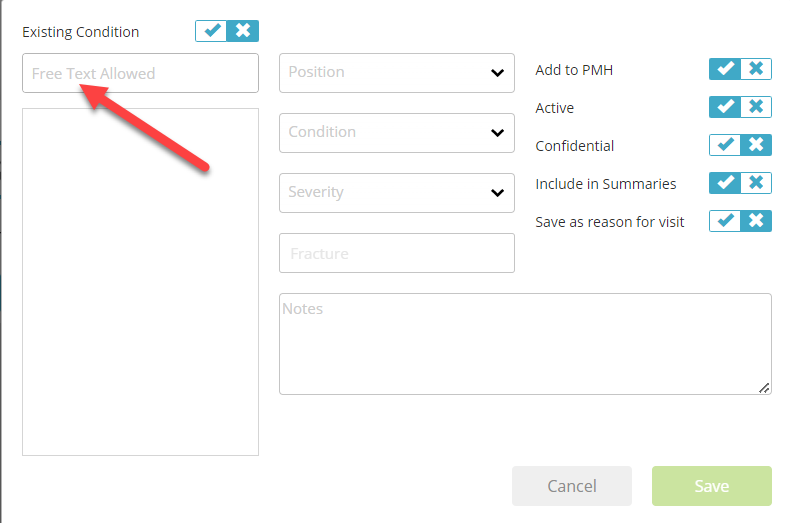The image size is (790, 523).
Task: Open the Position dropdown
Action: pyautogui.click(x=397, y=73)
